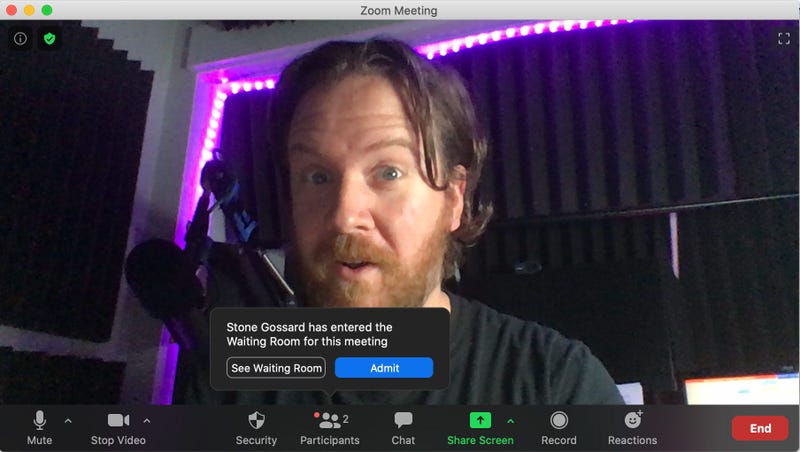The height and width of the screenshot is (452, 800).
Task: Click the See Waiting Room button
Action: [276, 368]
